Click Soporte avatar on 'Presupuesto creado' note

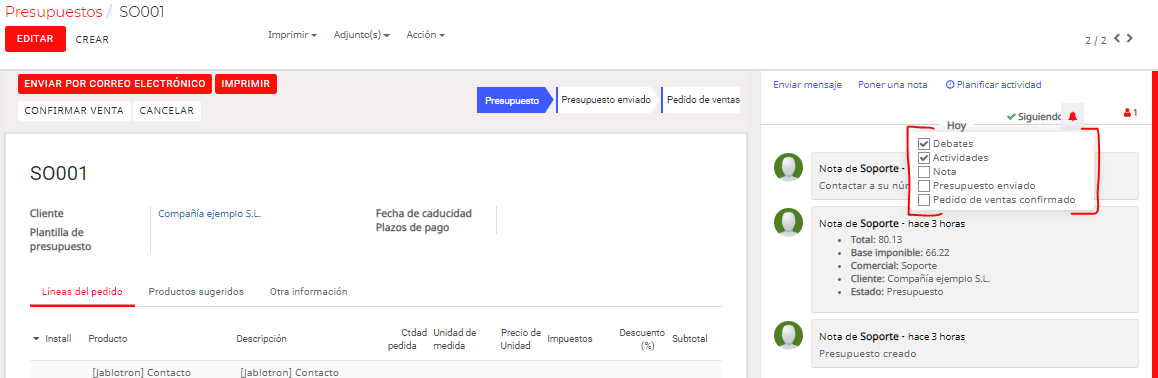788,334
